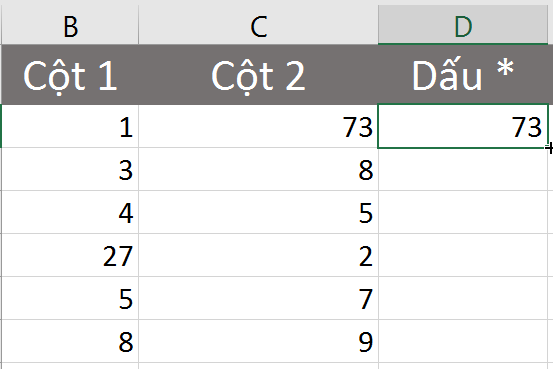Select cell containing 1 in column B
The width and height of the screenshot is (553, 369).
click(70, 126)
